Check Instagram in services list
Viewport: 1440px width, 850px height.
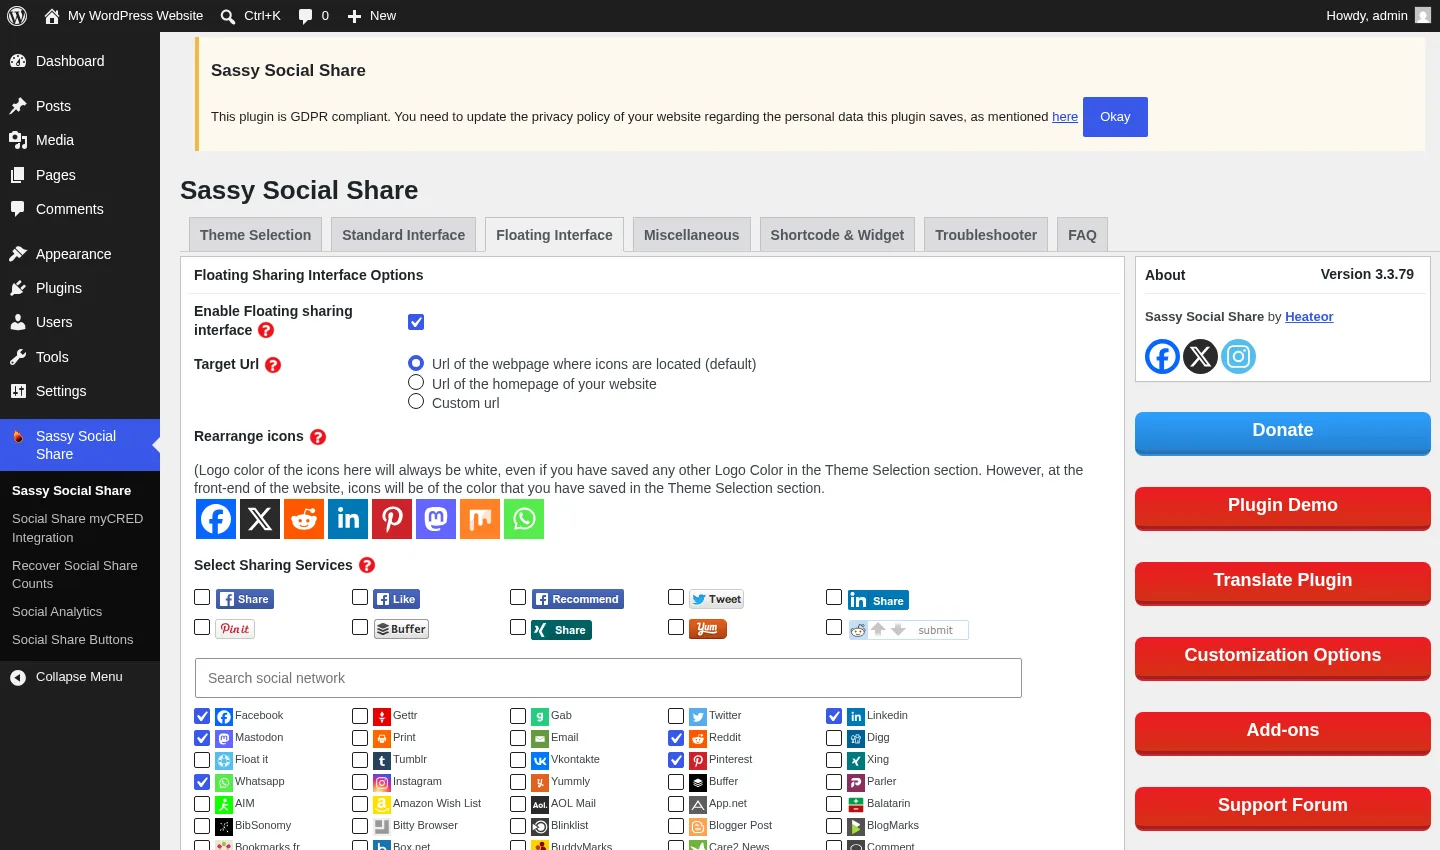(x=360, y=782)
